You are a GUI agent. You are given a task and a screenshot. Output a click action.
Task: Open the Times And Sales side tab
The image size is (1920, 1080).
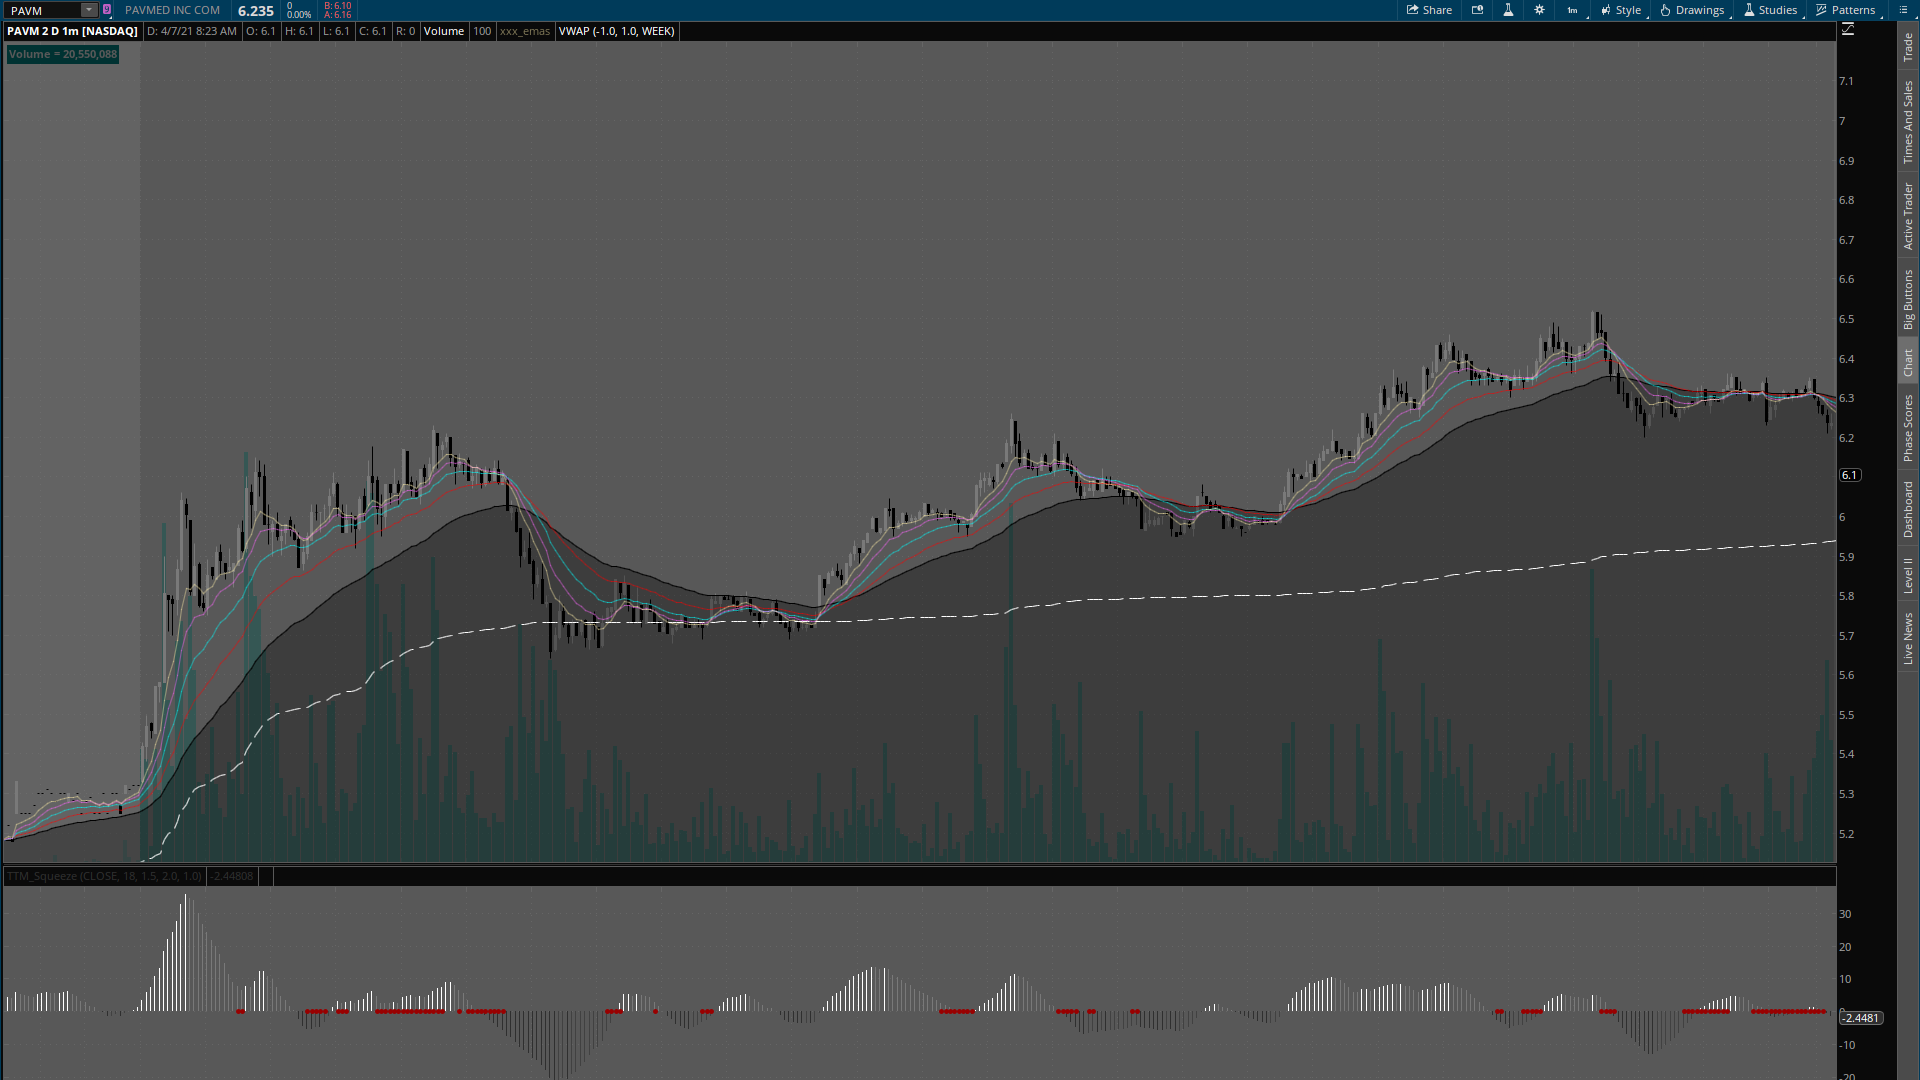point(1908,122)
